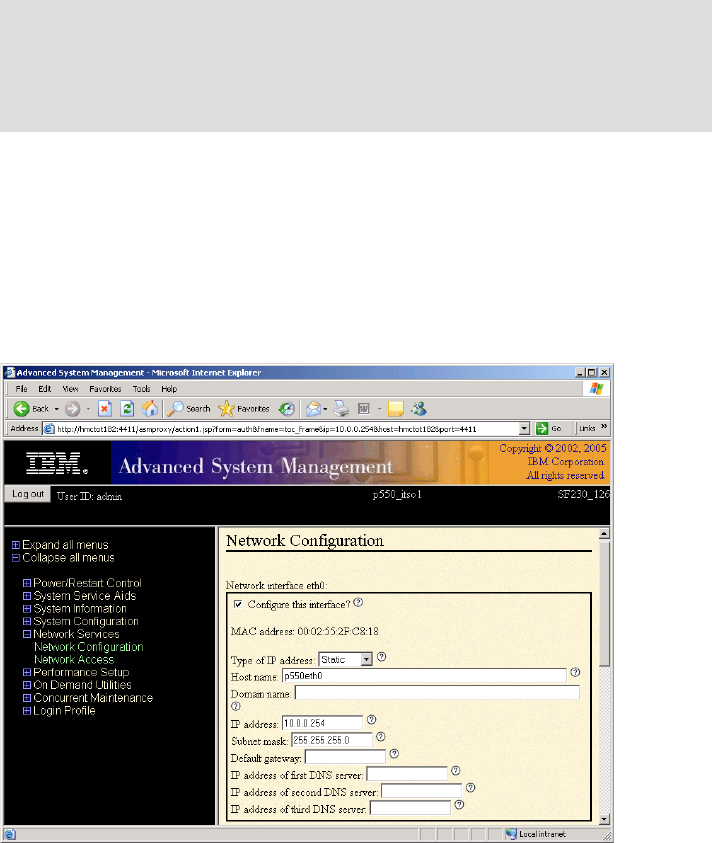Viewport: 712px width, 843px height.
Task: Expand Power/Restart Control menu
Action: 27,583
